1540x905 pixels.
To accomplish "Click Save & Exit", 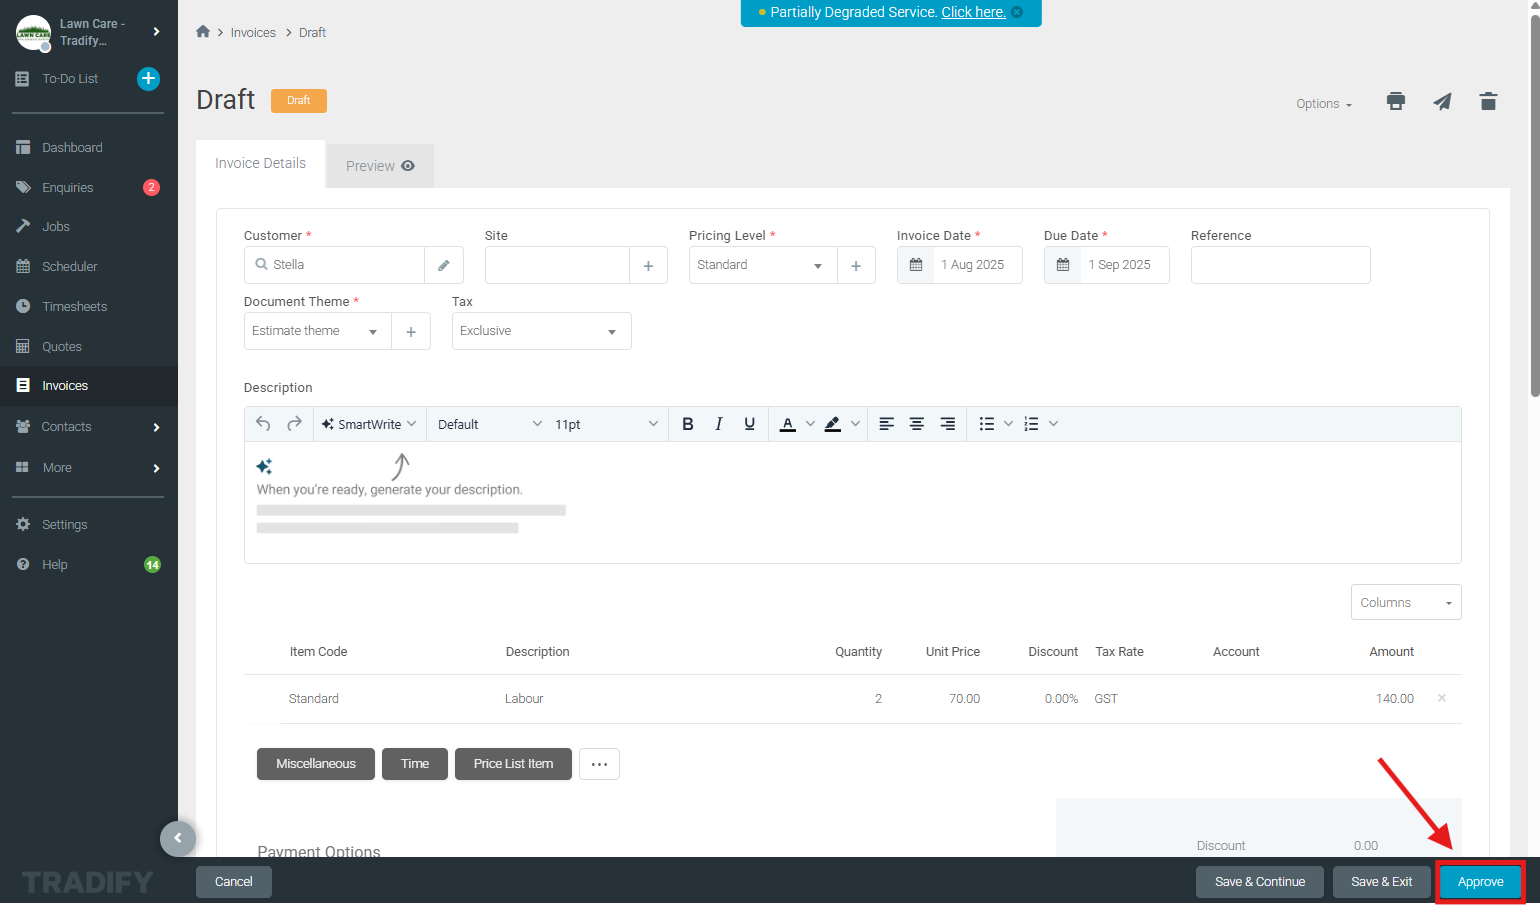I will (x=1382, y=882).
